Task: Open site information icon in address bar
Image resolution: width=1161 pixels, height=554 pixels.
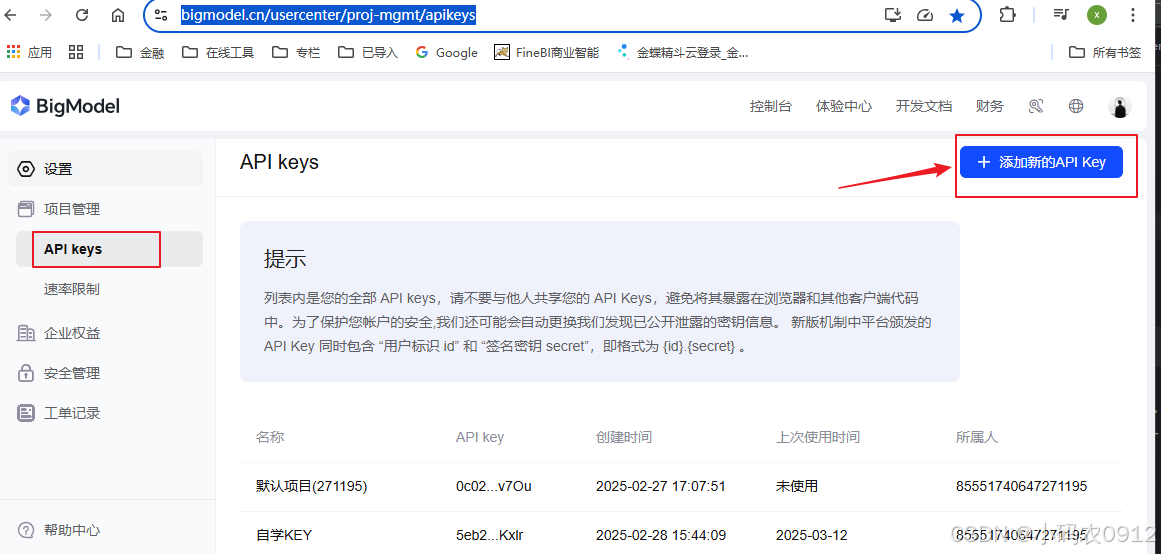Action: coord(161,15)
